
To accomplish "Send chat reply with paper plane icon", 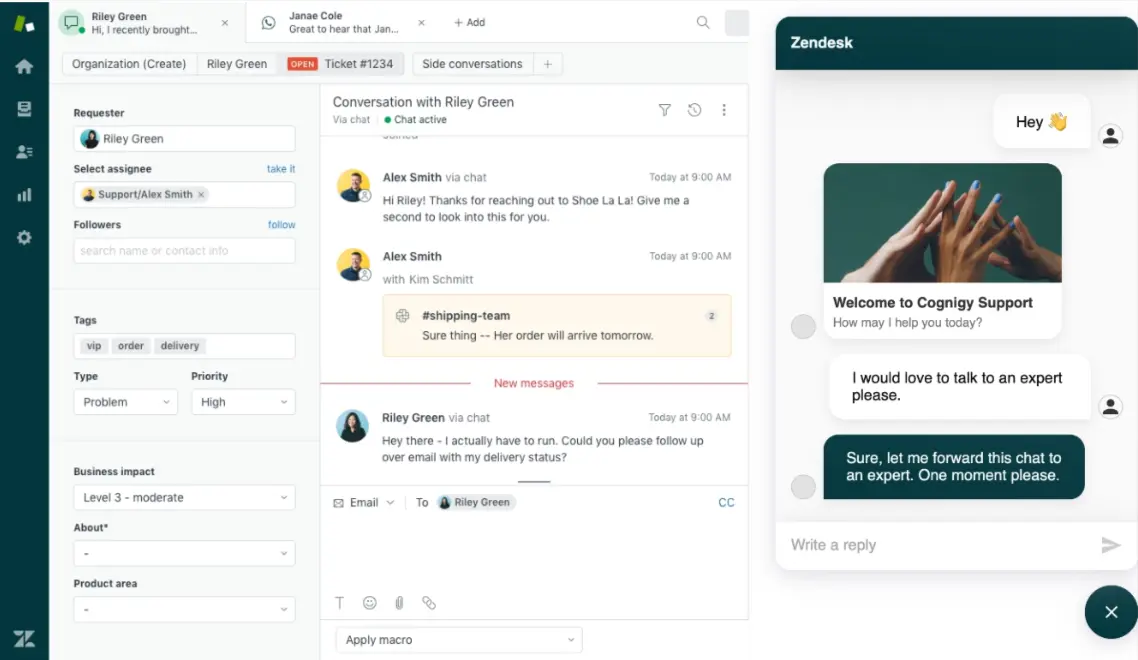I will point(1110,545).
